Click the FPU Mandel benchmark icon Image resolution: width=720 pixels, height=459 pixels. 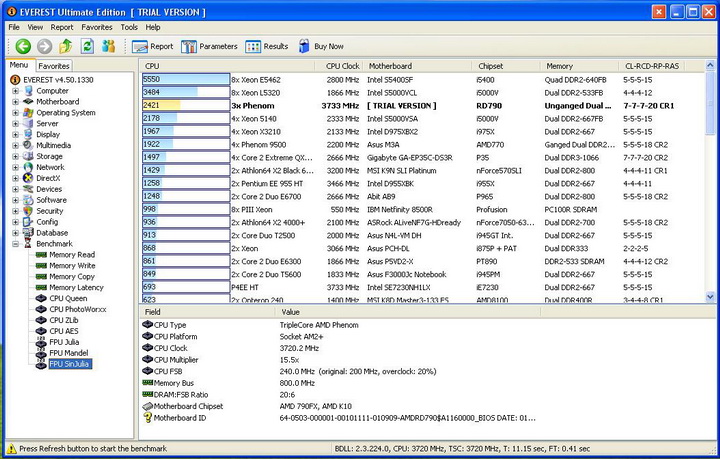click(x=41, y=353)
